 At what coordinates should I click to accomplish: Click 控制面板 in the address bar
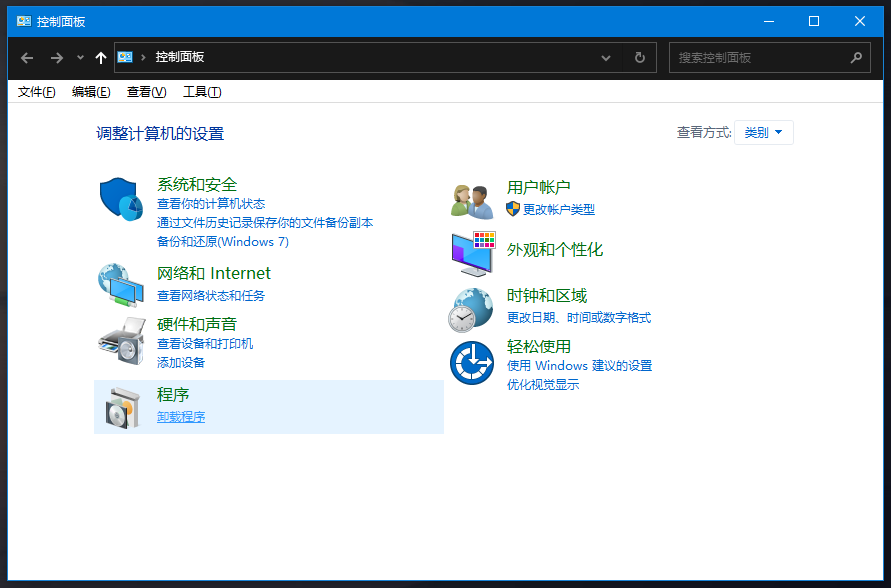[180, 57]
